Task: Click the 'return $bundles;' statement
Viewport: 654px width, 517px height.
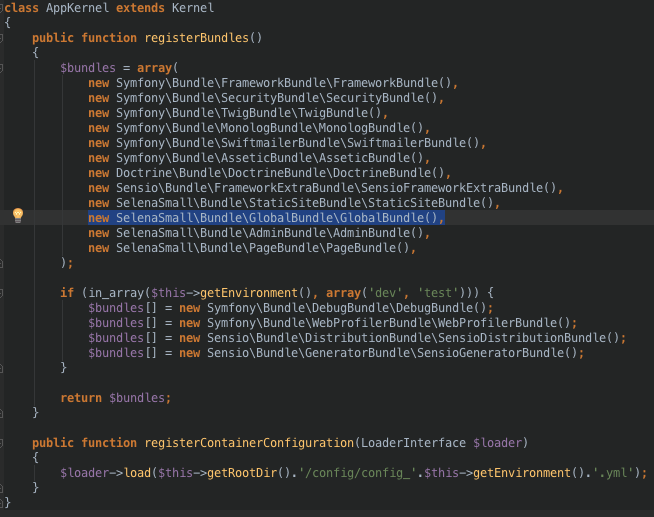Action: pos(116,398)
